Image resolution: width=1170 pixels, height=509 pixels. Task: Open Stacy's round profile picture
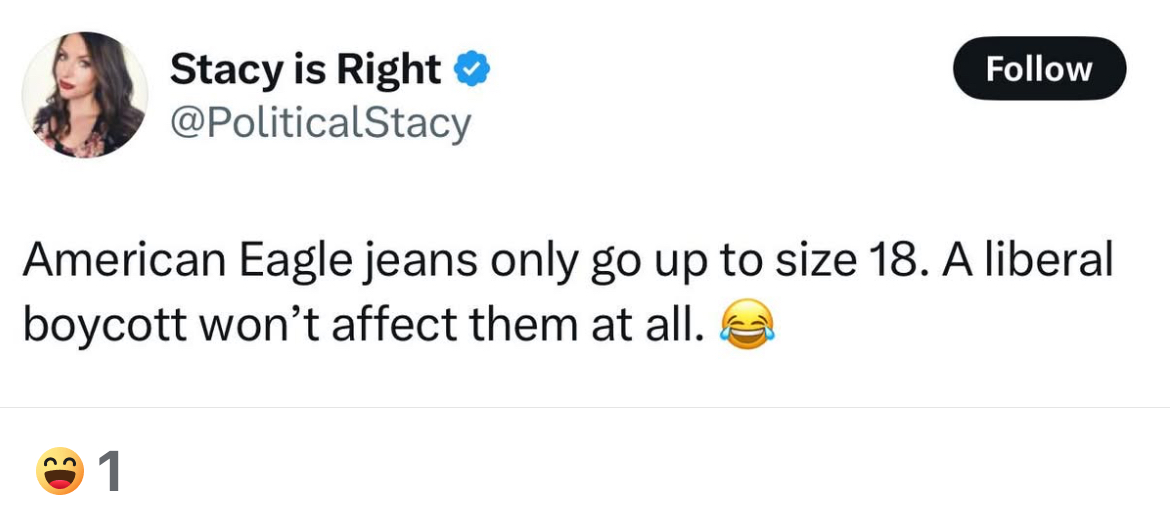click(85, 95)
